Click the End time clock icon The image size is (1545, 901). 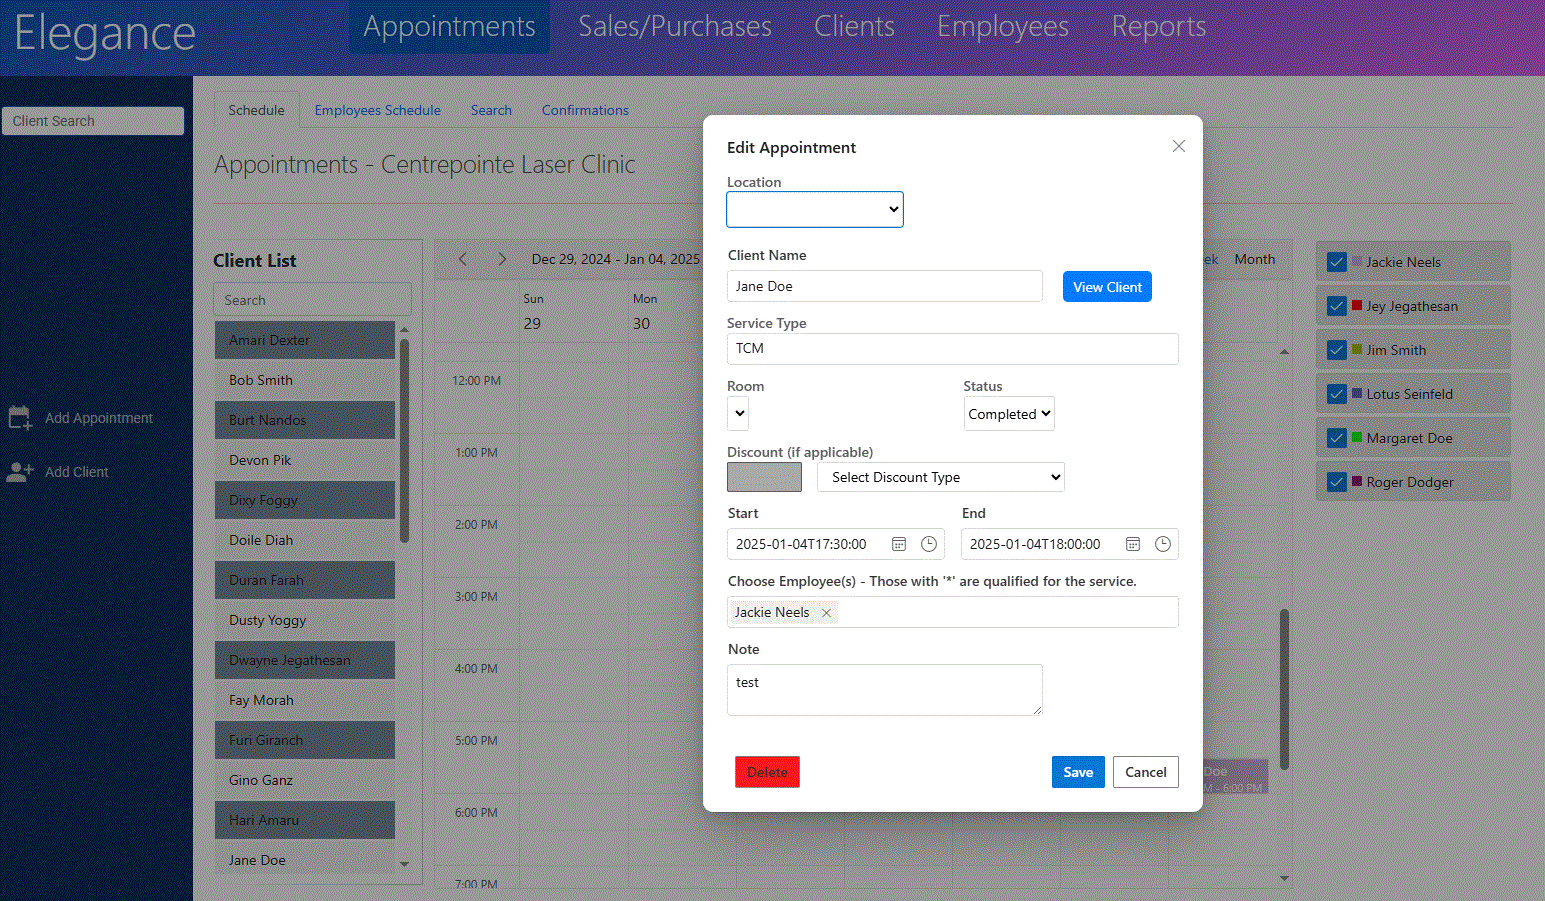point(1163,544)
